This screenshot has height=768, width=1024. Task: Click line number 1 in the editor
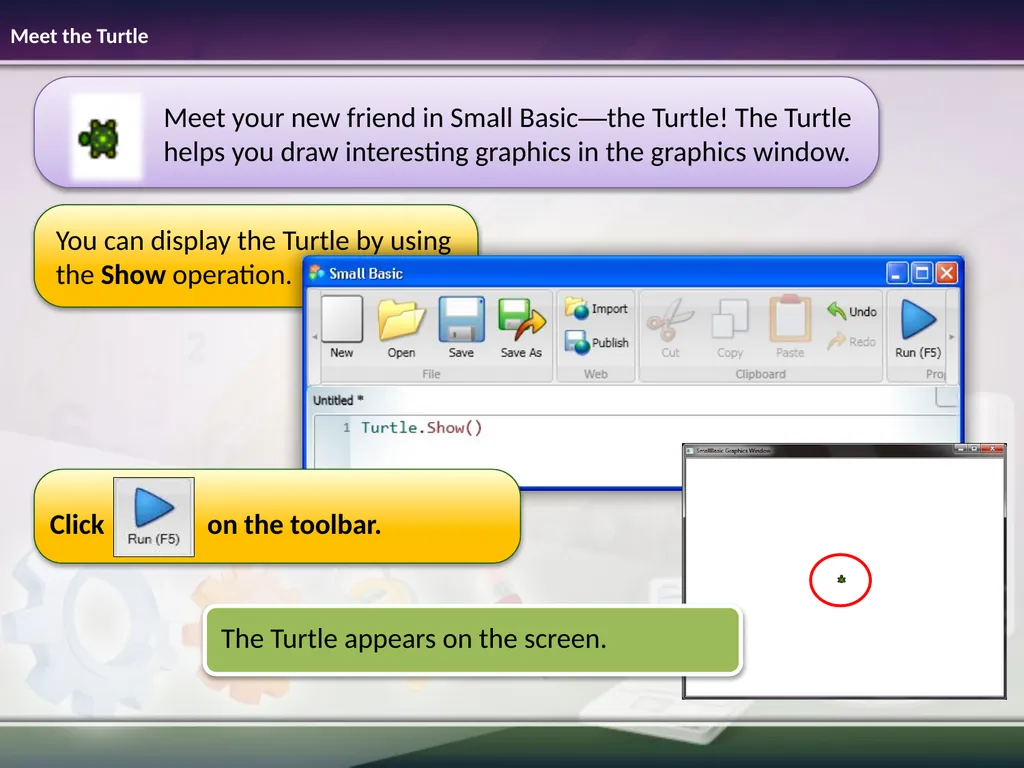[346, 428]
